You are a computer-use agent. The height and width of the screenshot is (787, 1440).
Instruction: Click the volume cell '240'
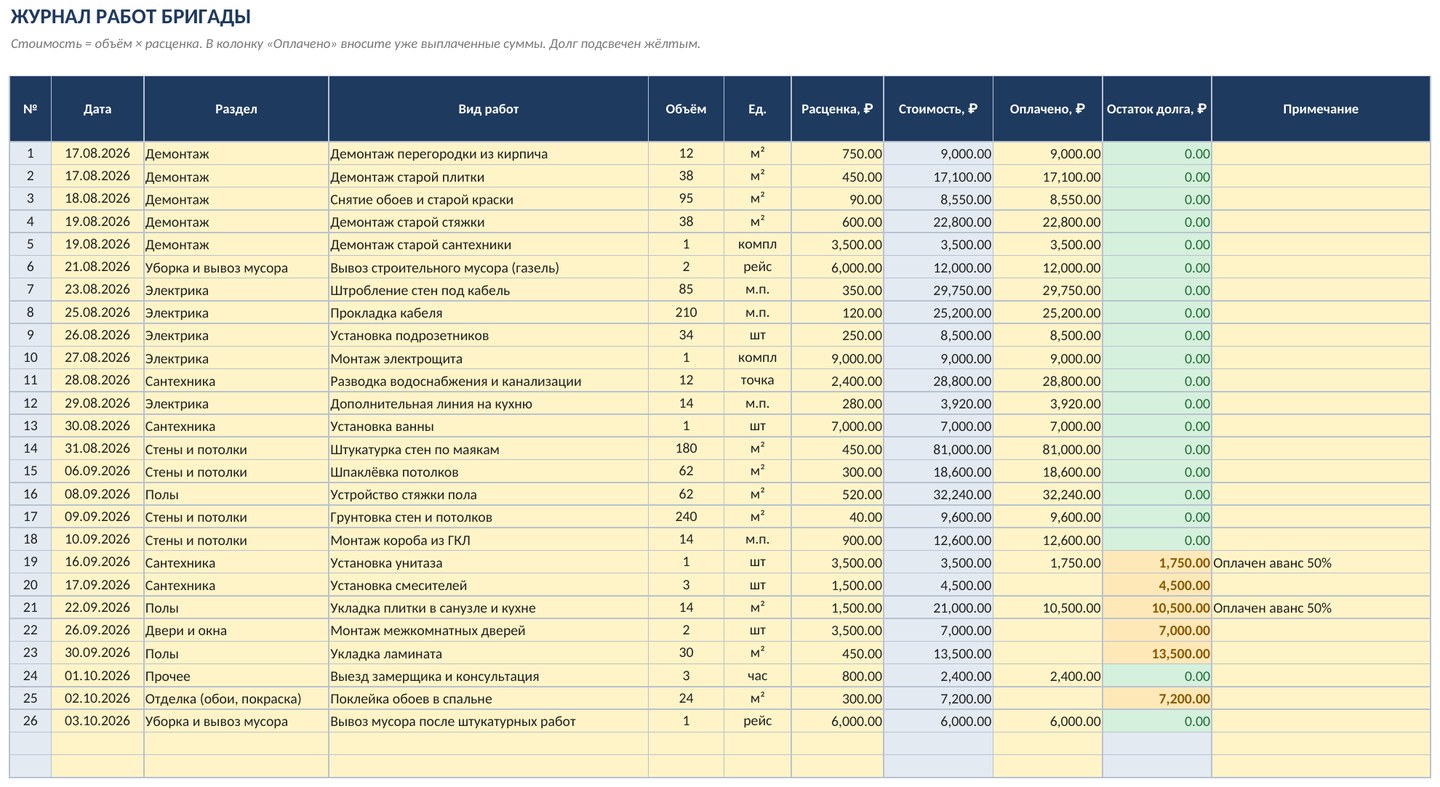(686, 517)
